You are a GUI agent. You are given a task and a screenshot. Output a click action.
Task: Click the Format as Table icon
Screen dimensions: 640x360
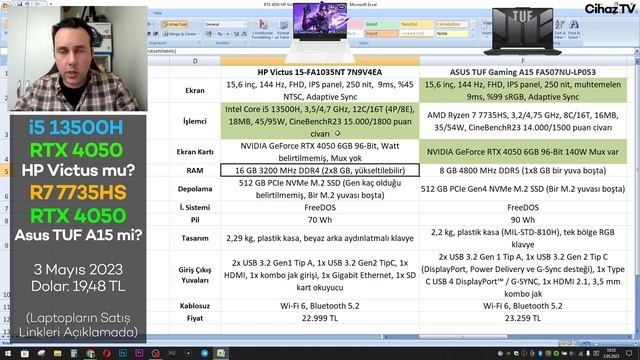click(283, 29)
